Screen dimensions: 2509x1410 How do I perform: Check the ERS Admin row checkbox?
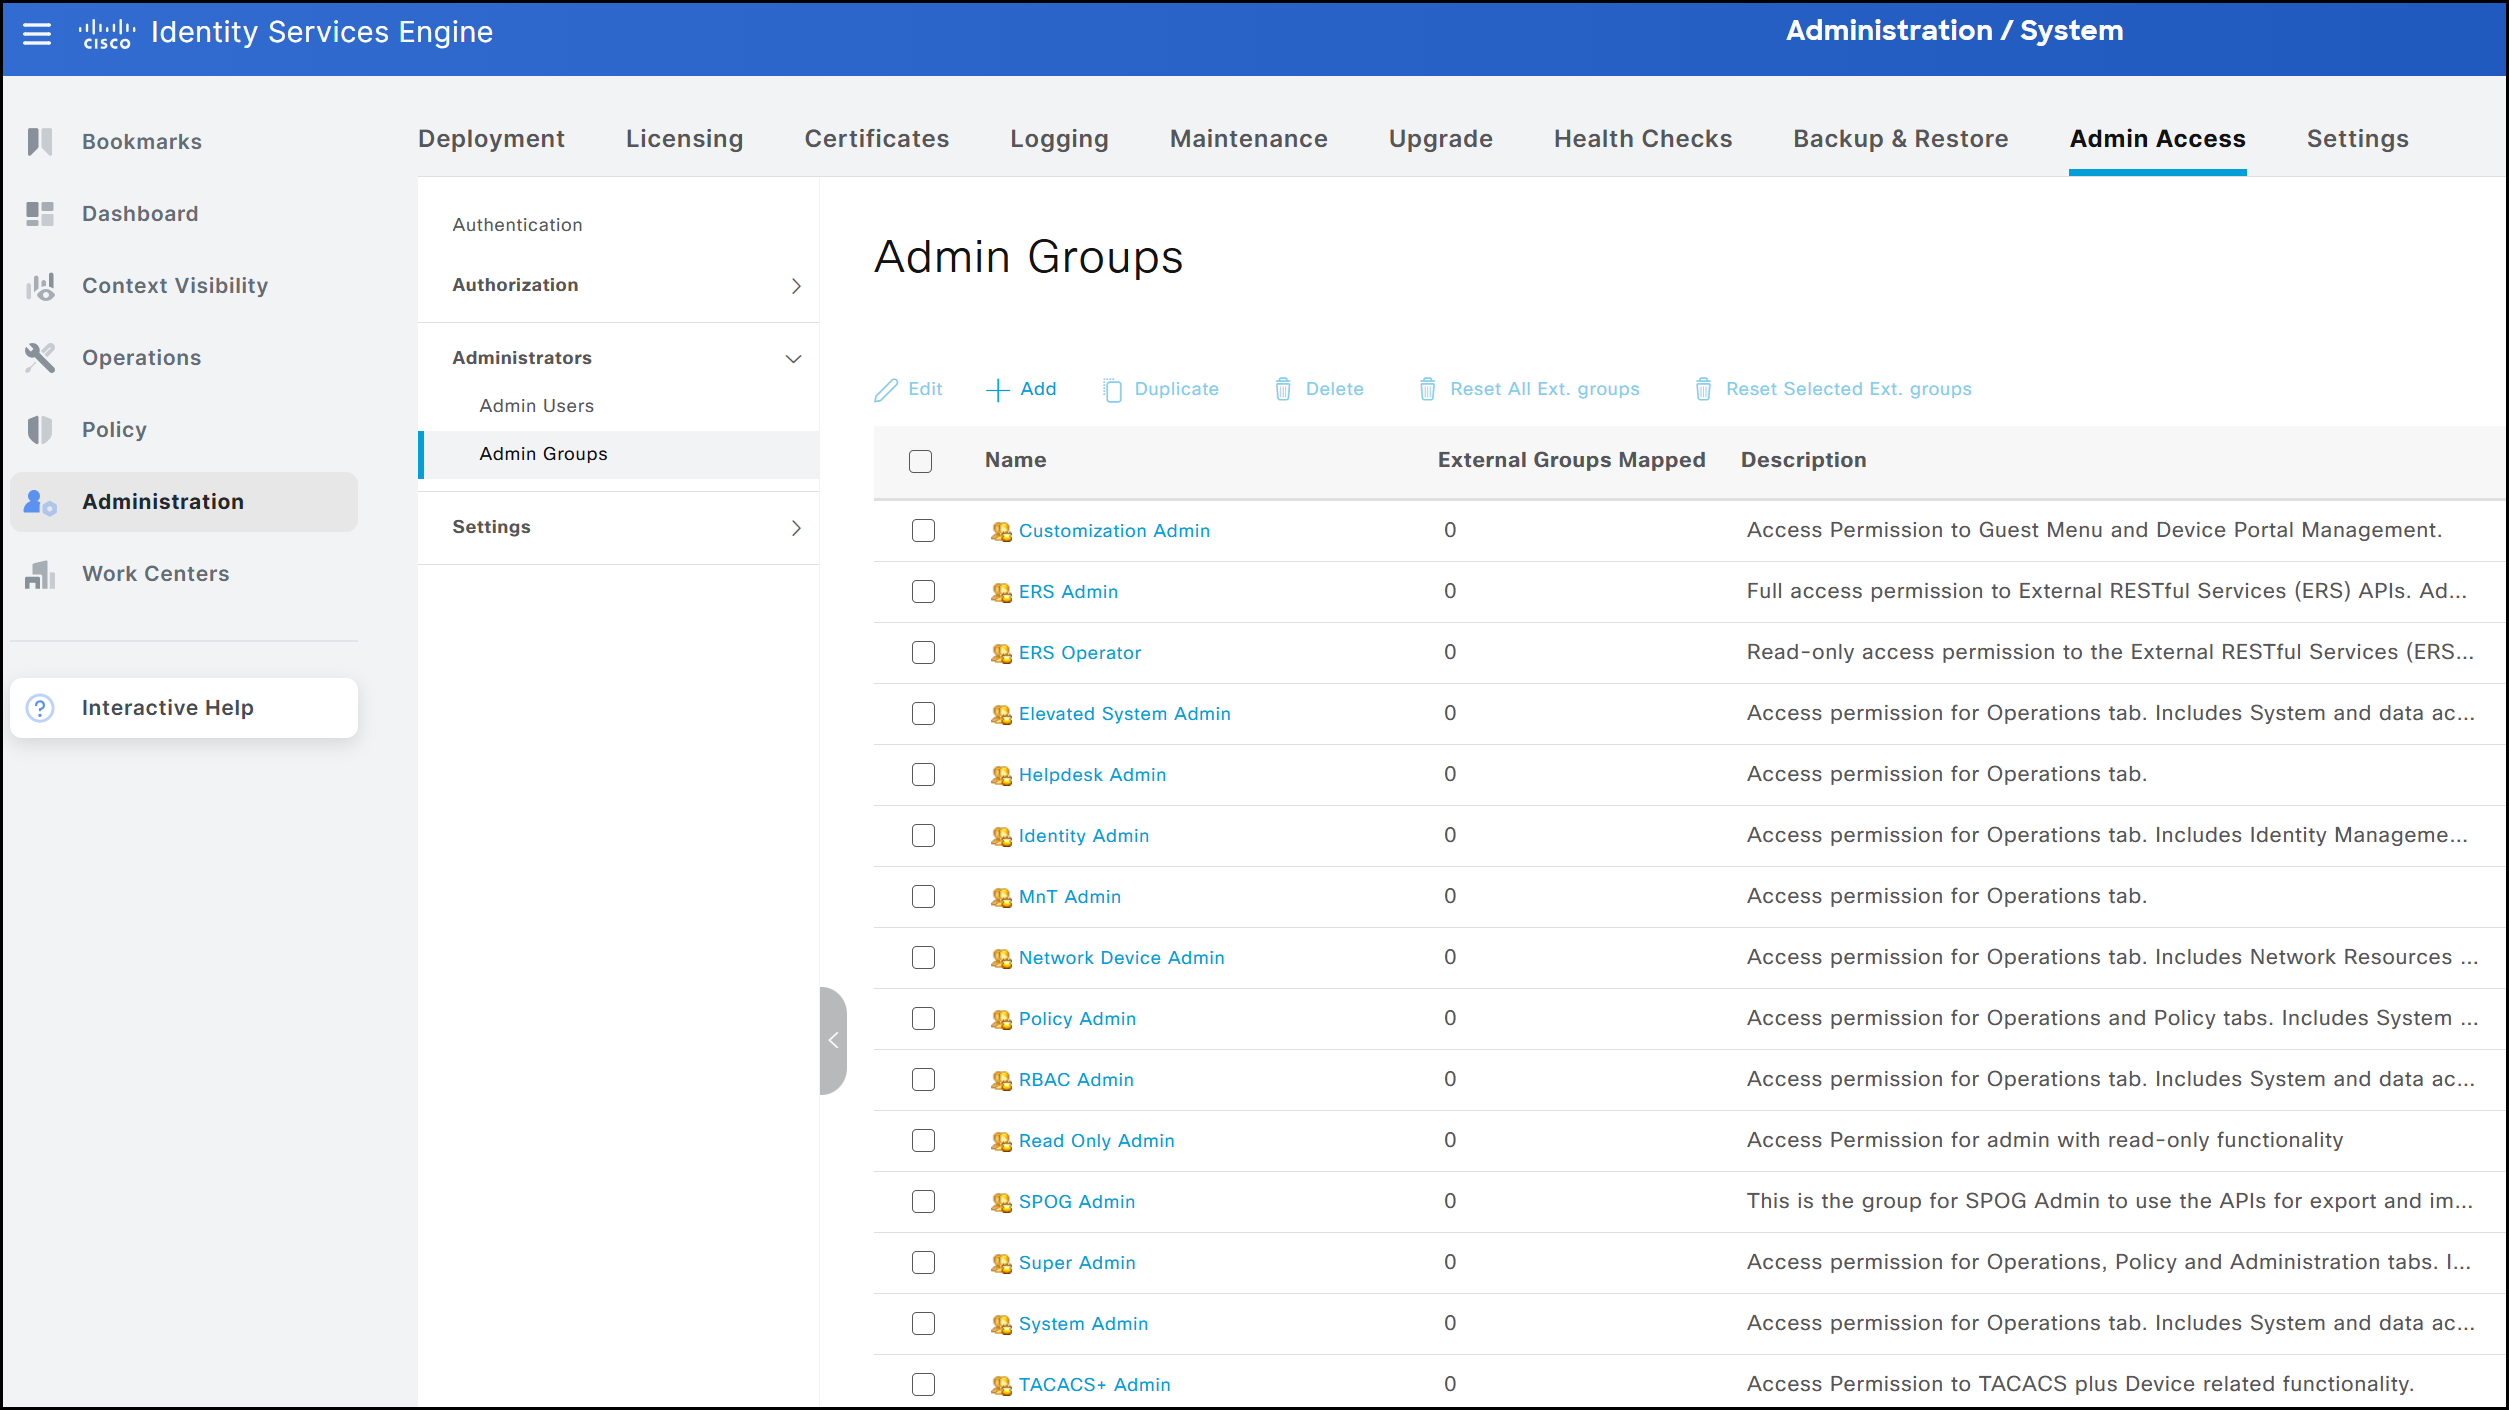coord(923,592)
